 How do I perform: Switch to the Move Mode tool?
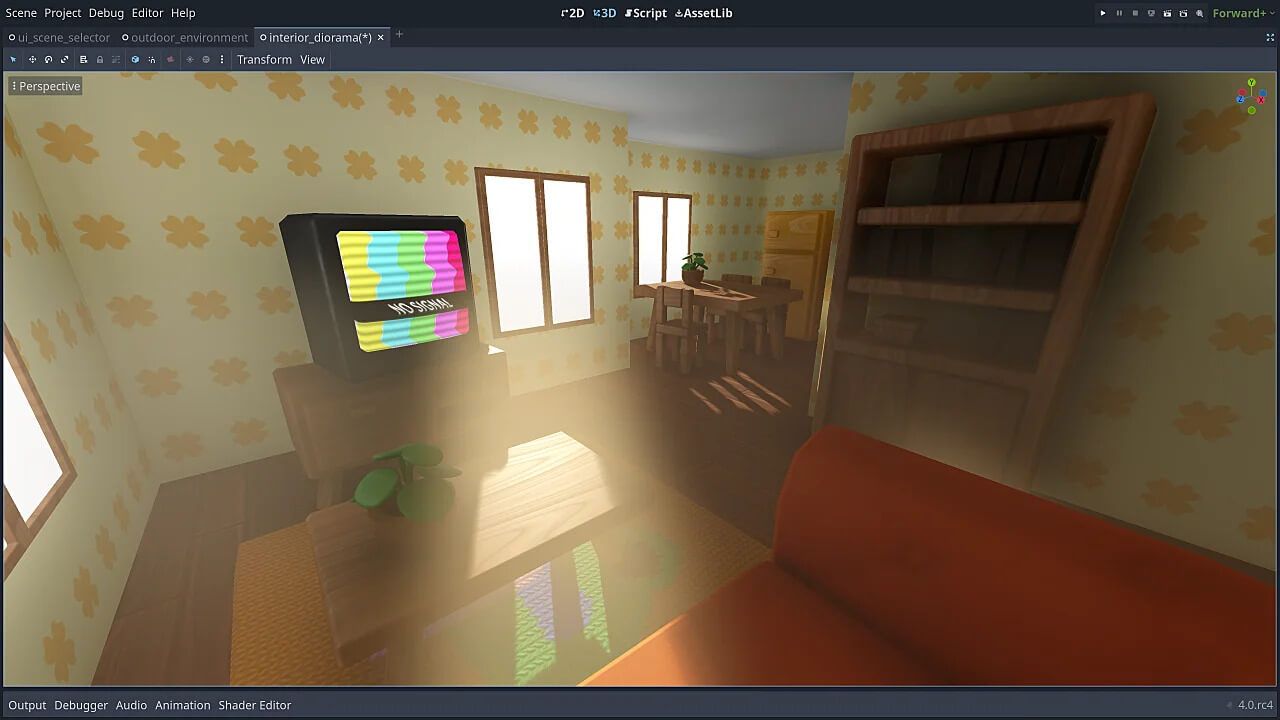pos(31,59)
